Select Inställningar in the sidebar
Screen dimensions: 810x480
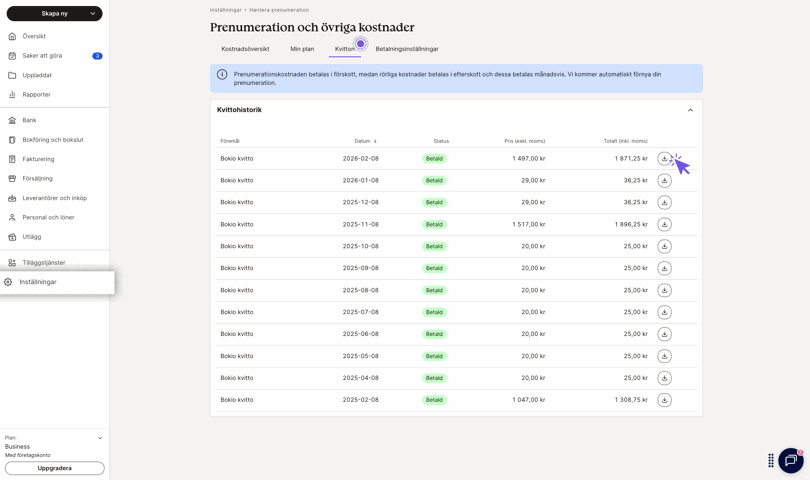38,282
